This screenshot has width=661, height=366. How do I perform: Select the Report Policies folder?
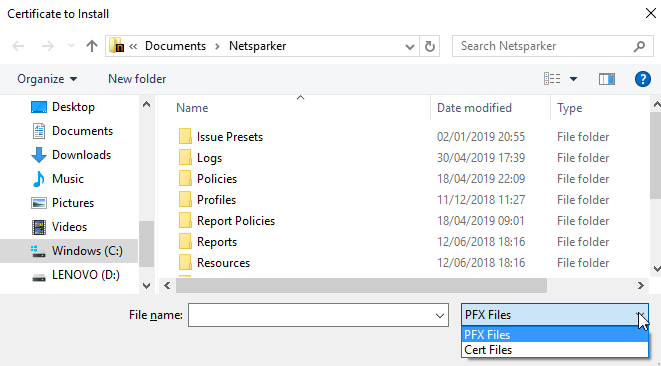pyautogui.click(x=236, y=221)
